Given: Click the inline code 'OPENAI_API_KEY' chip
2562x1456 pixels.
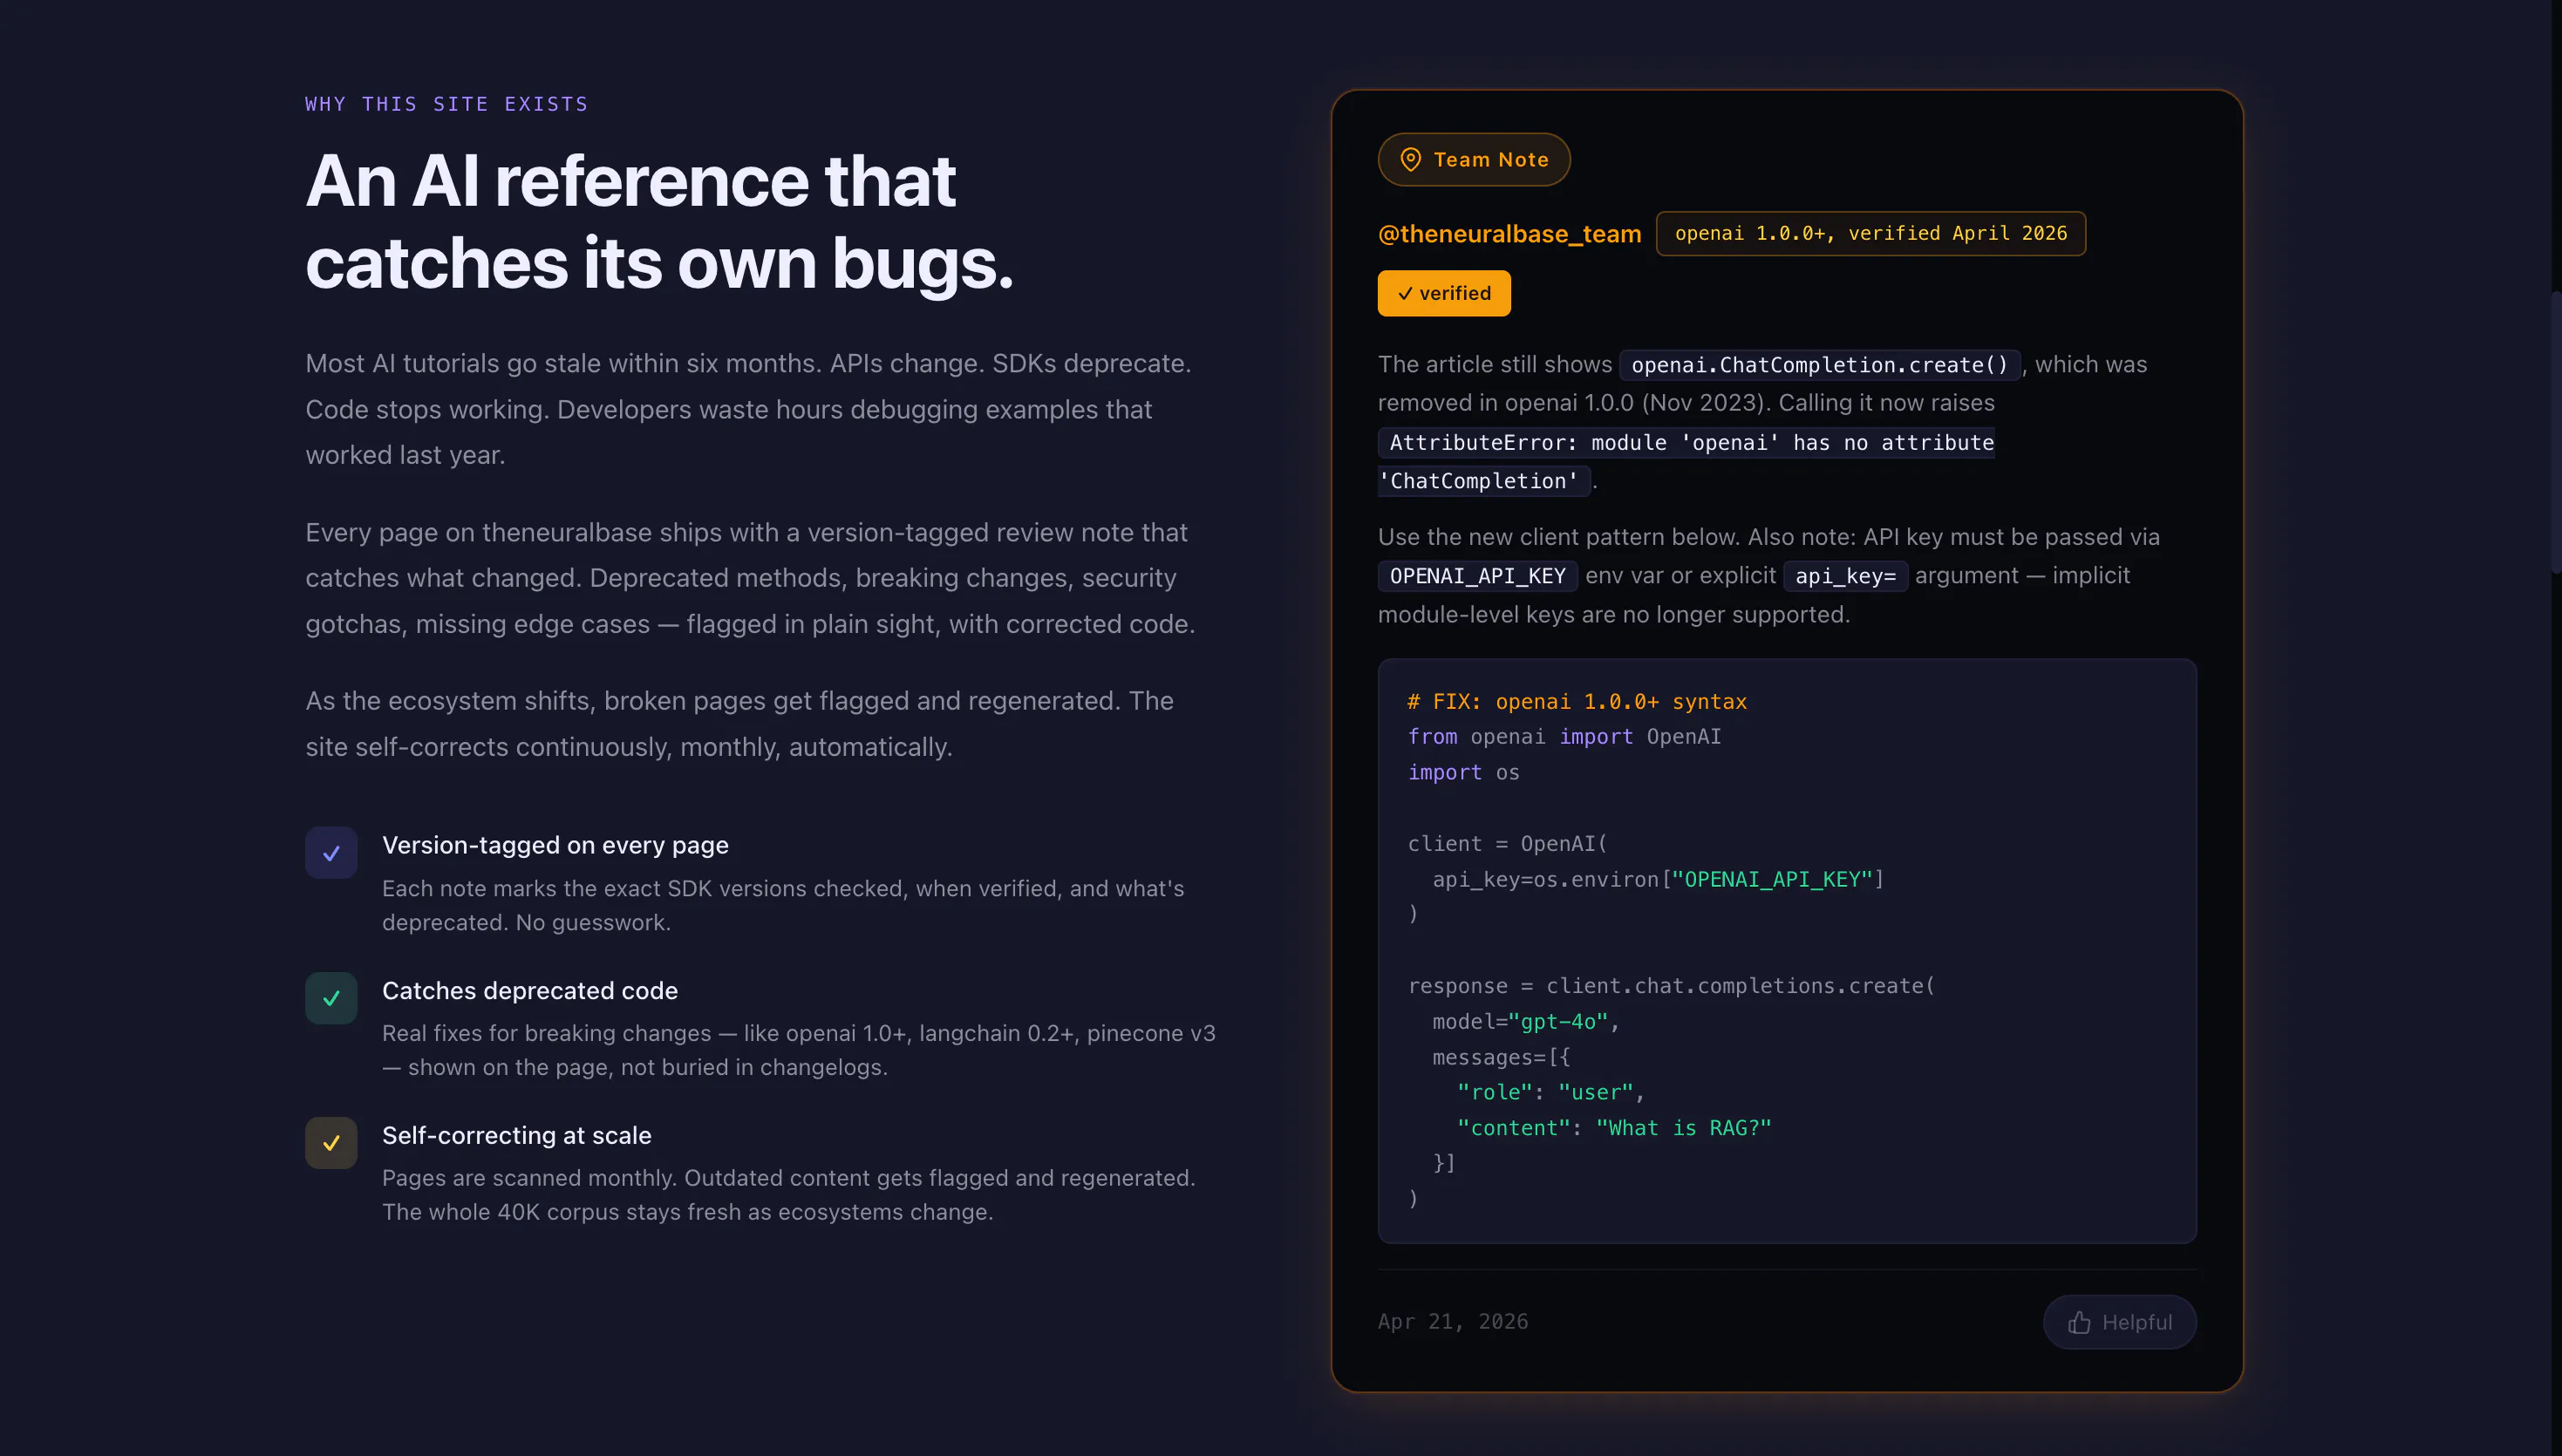Looking at the screenshot, I should [1477, 575].
